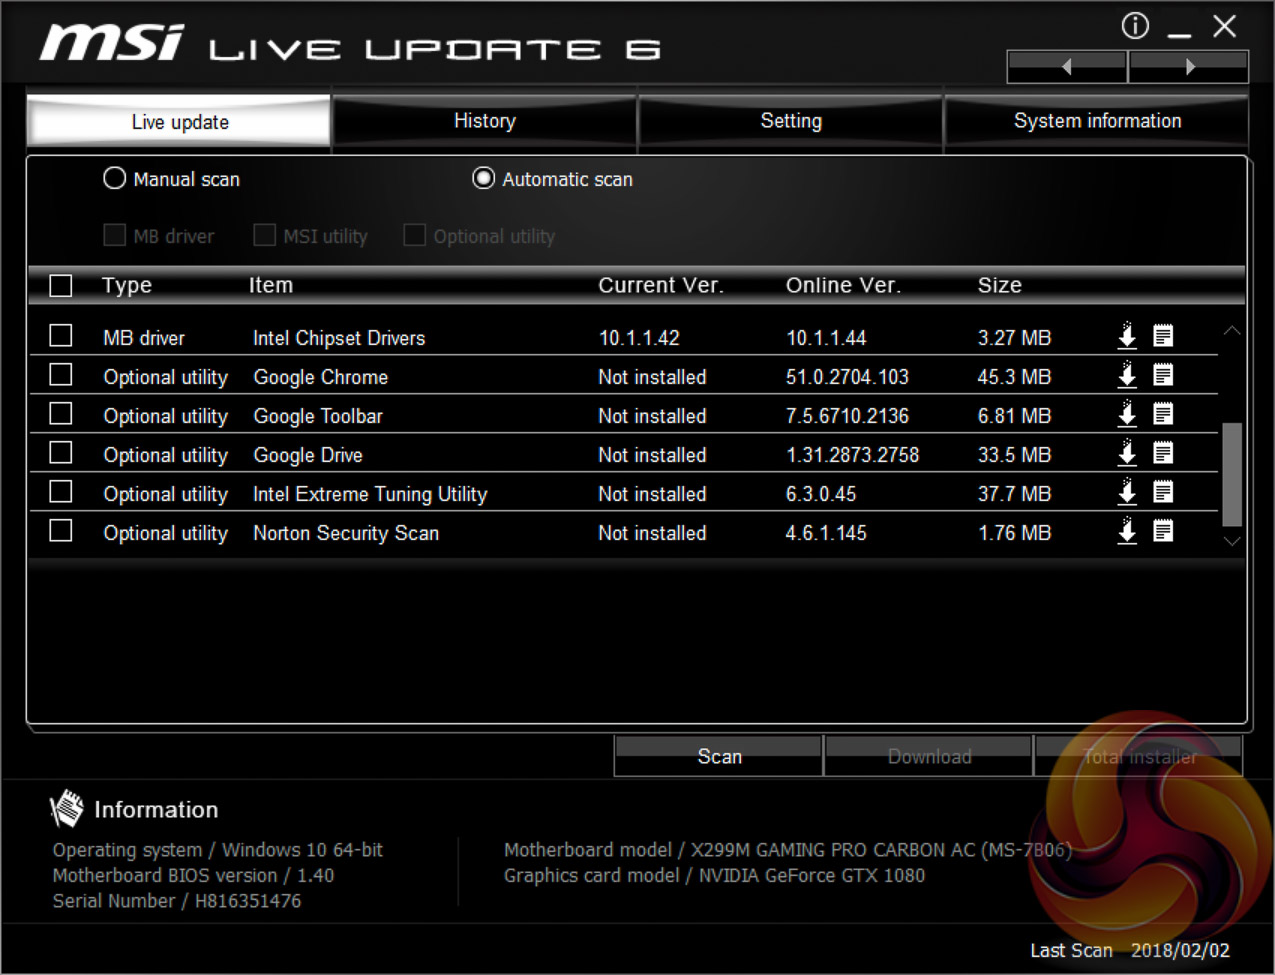
Task: Close the Live Update 6 window
Action: (x=1225, y=26)
